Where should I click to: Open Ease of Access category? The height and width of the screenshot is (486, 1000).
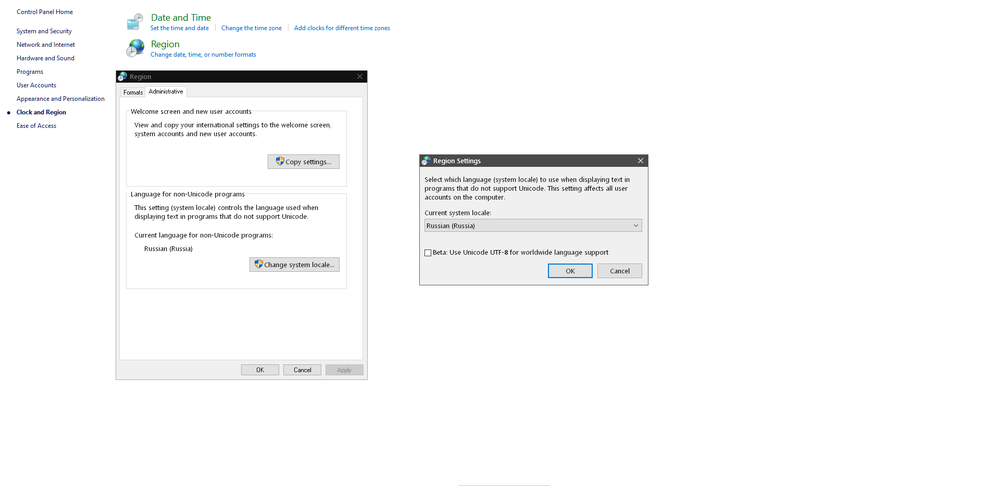(36, 126)
